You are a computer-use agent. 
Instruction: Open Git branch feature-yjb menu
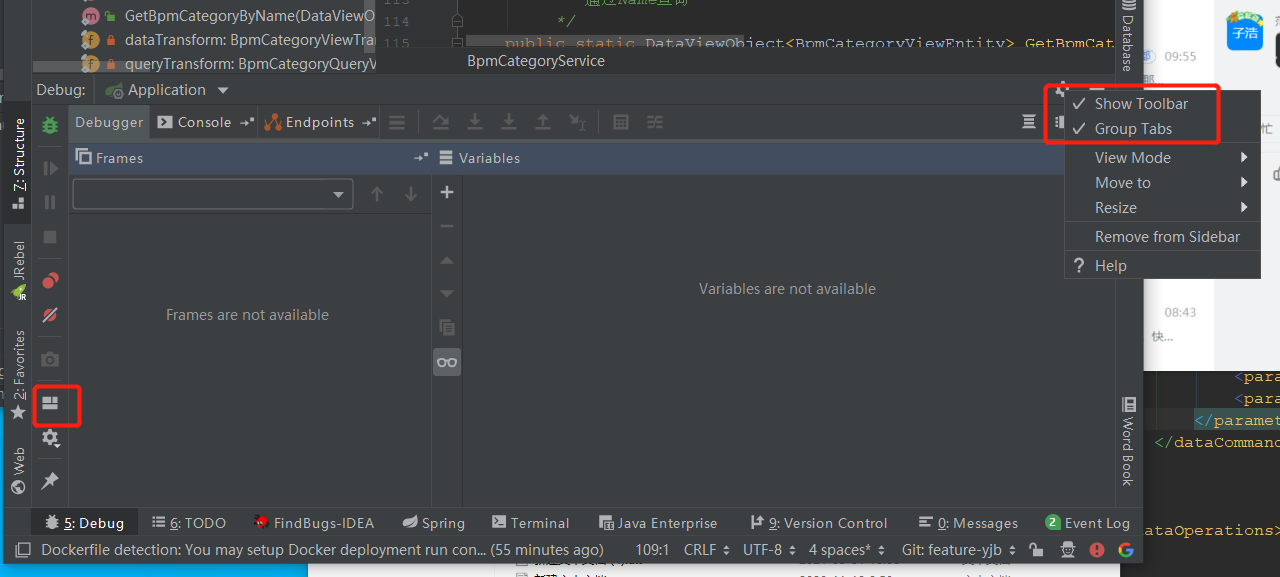pos(958,550)
